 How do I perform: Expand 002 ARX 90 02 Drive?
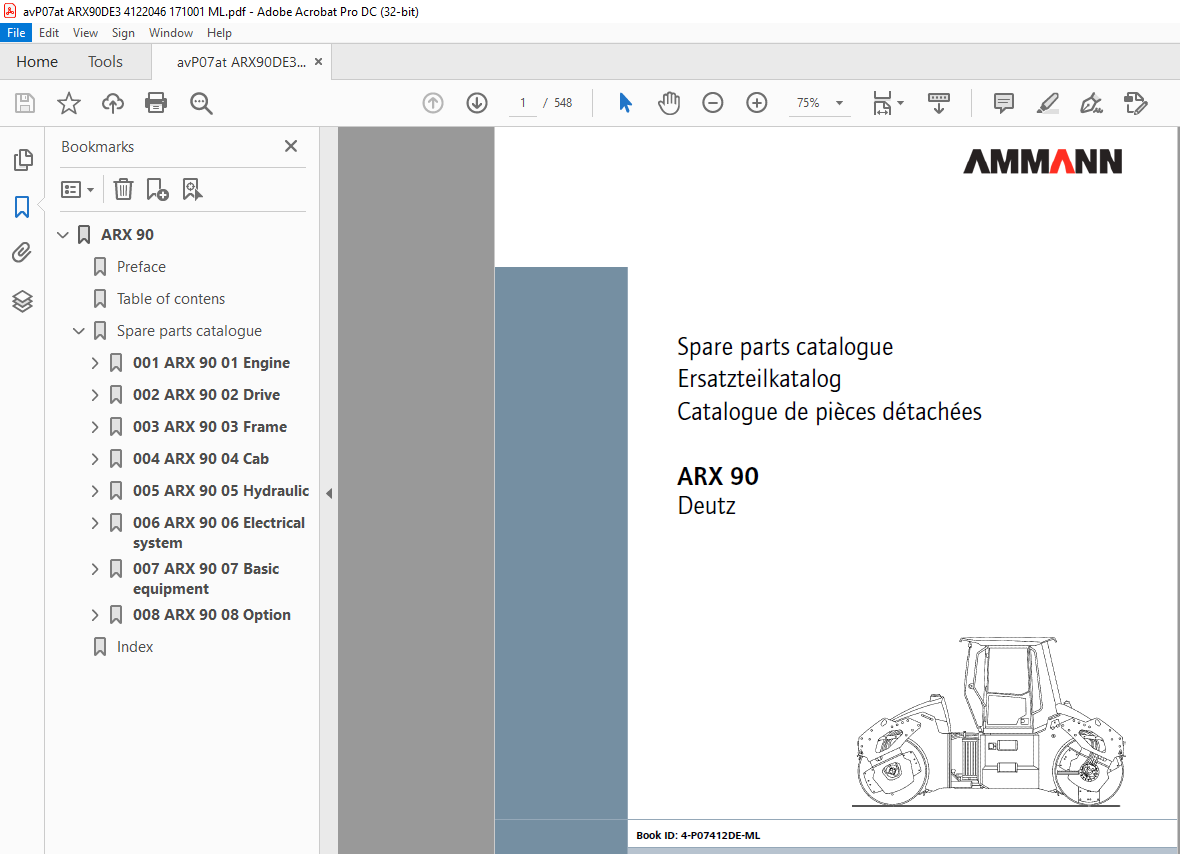click(x=95, y=395)
